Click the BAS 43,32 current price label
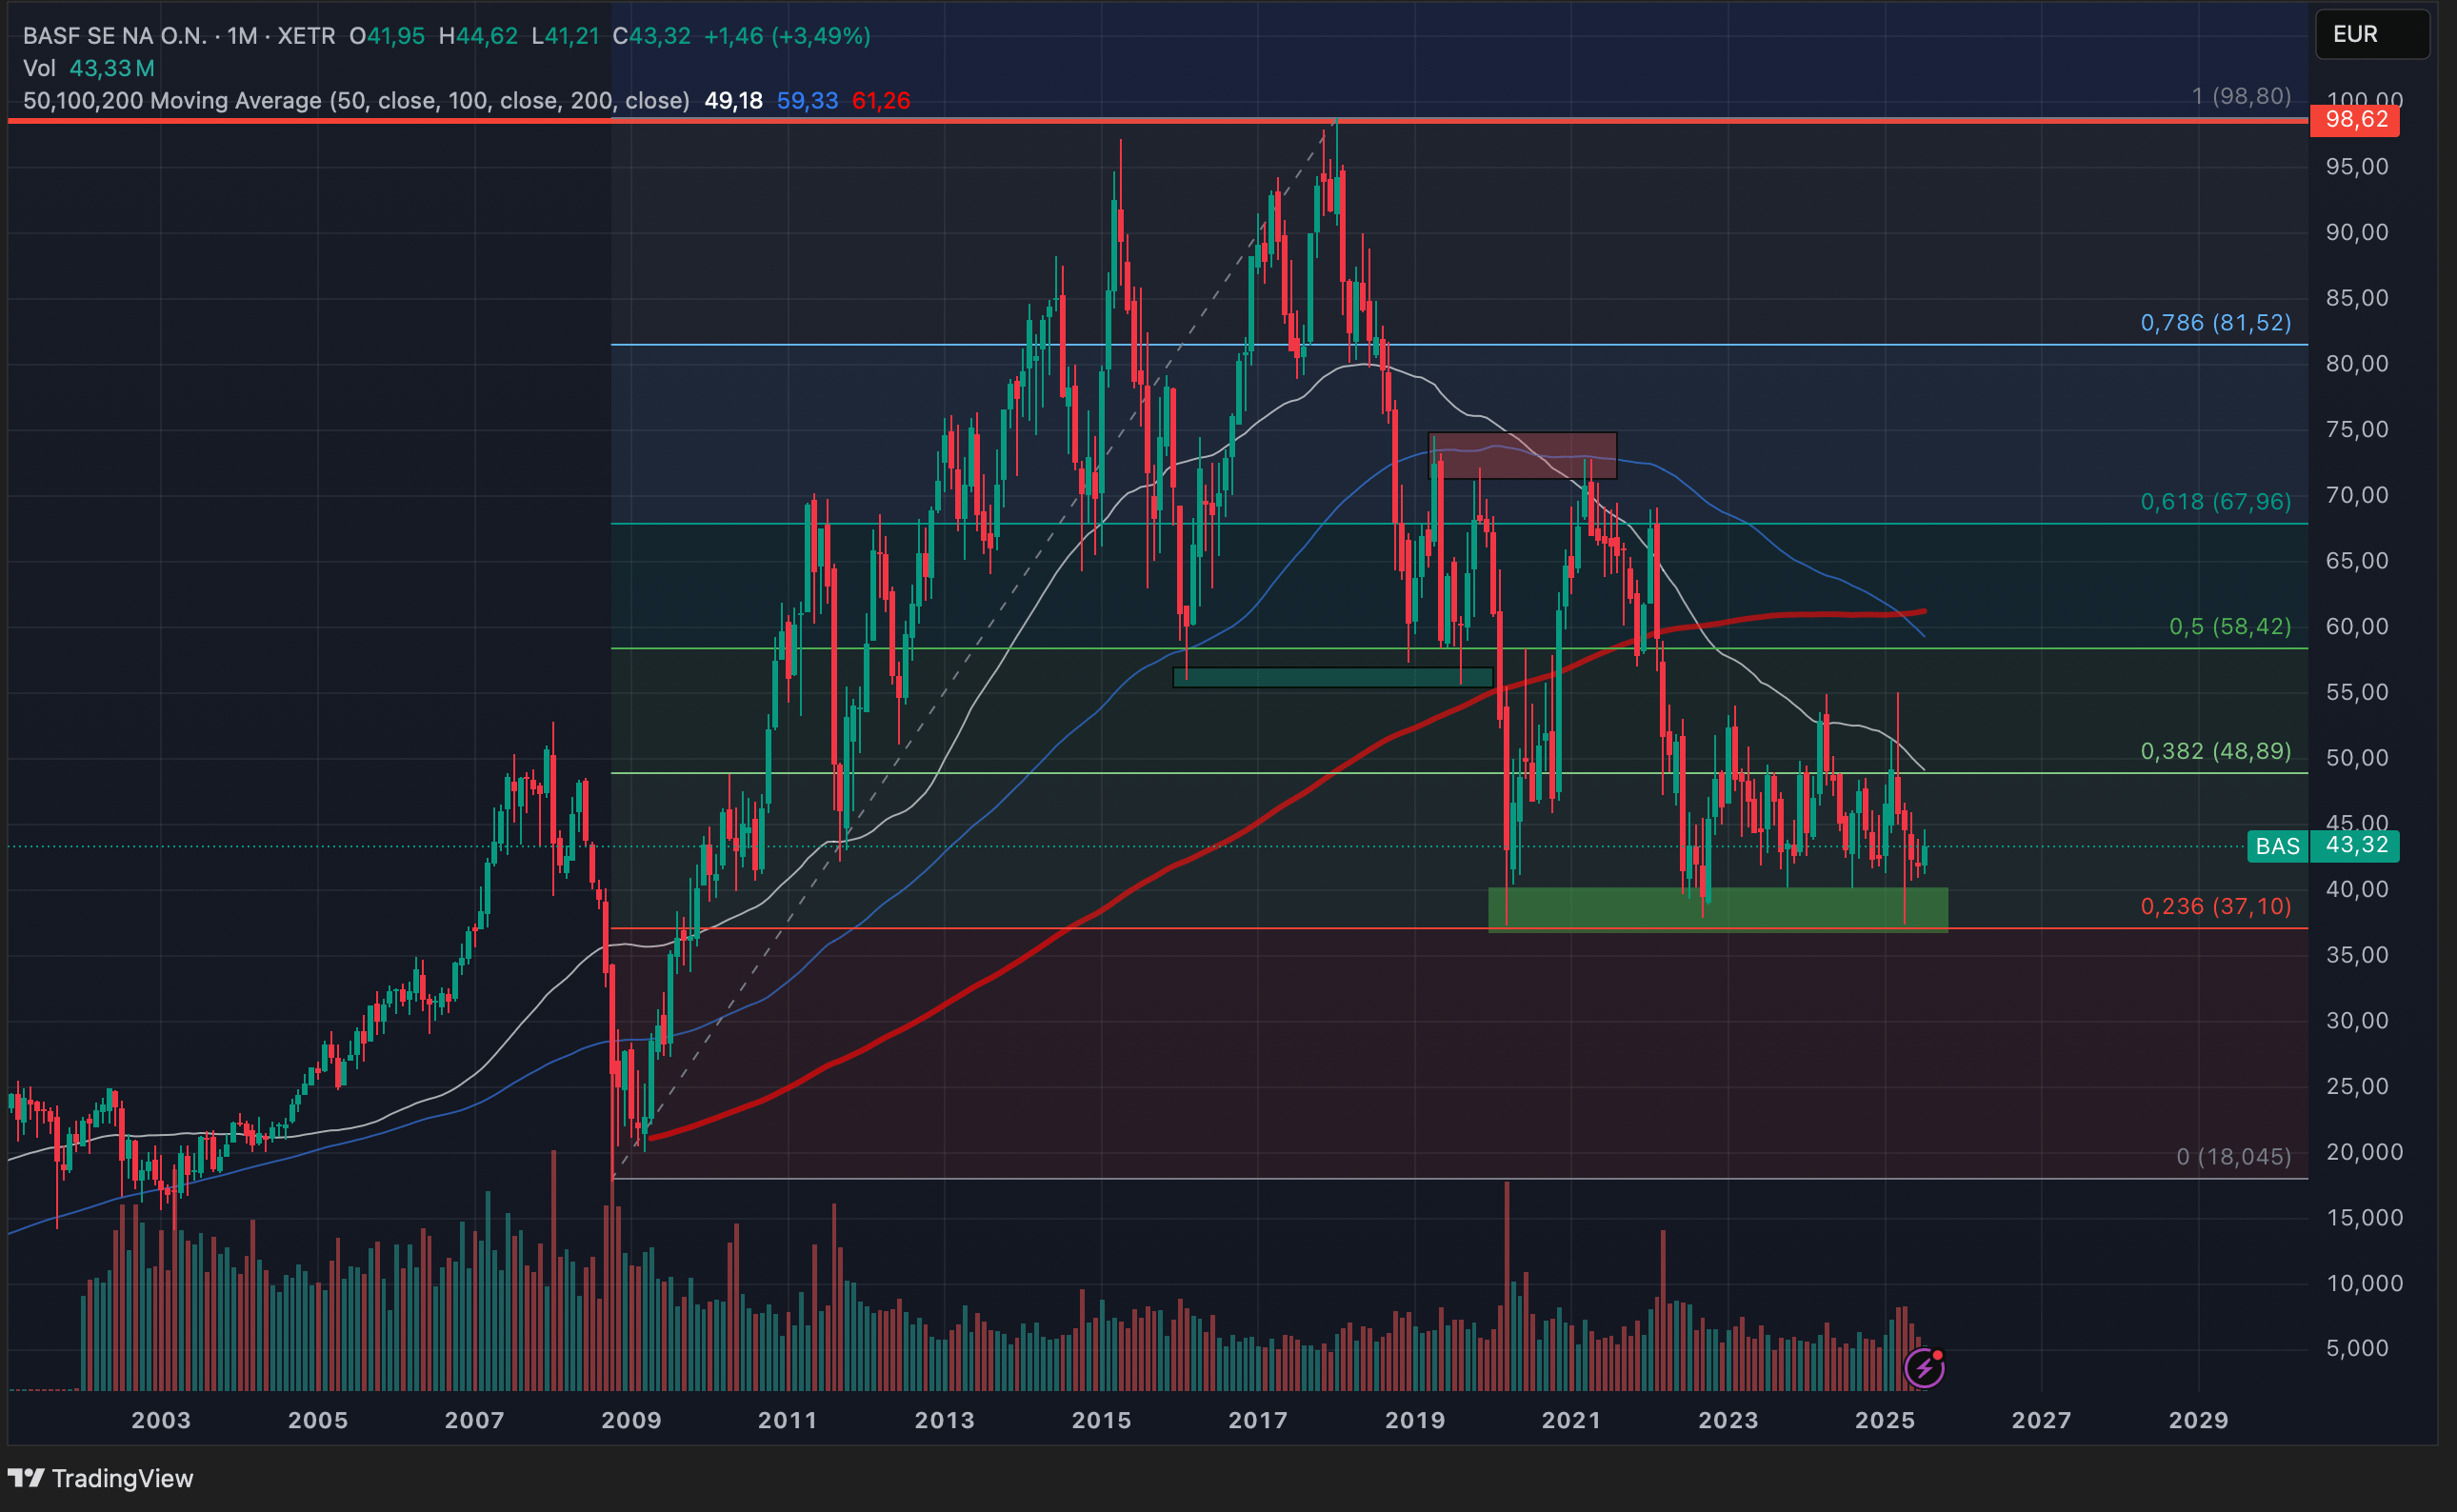 click(2322, 846)
